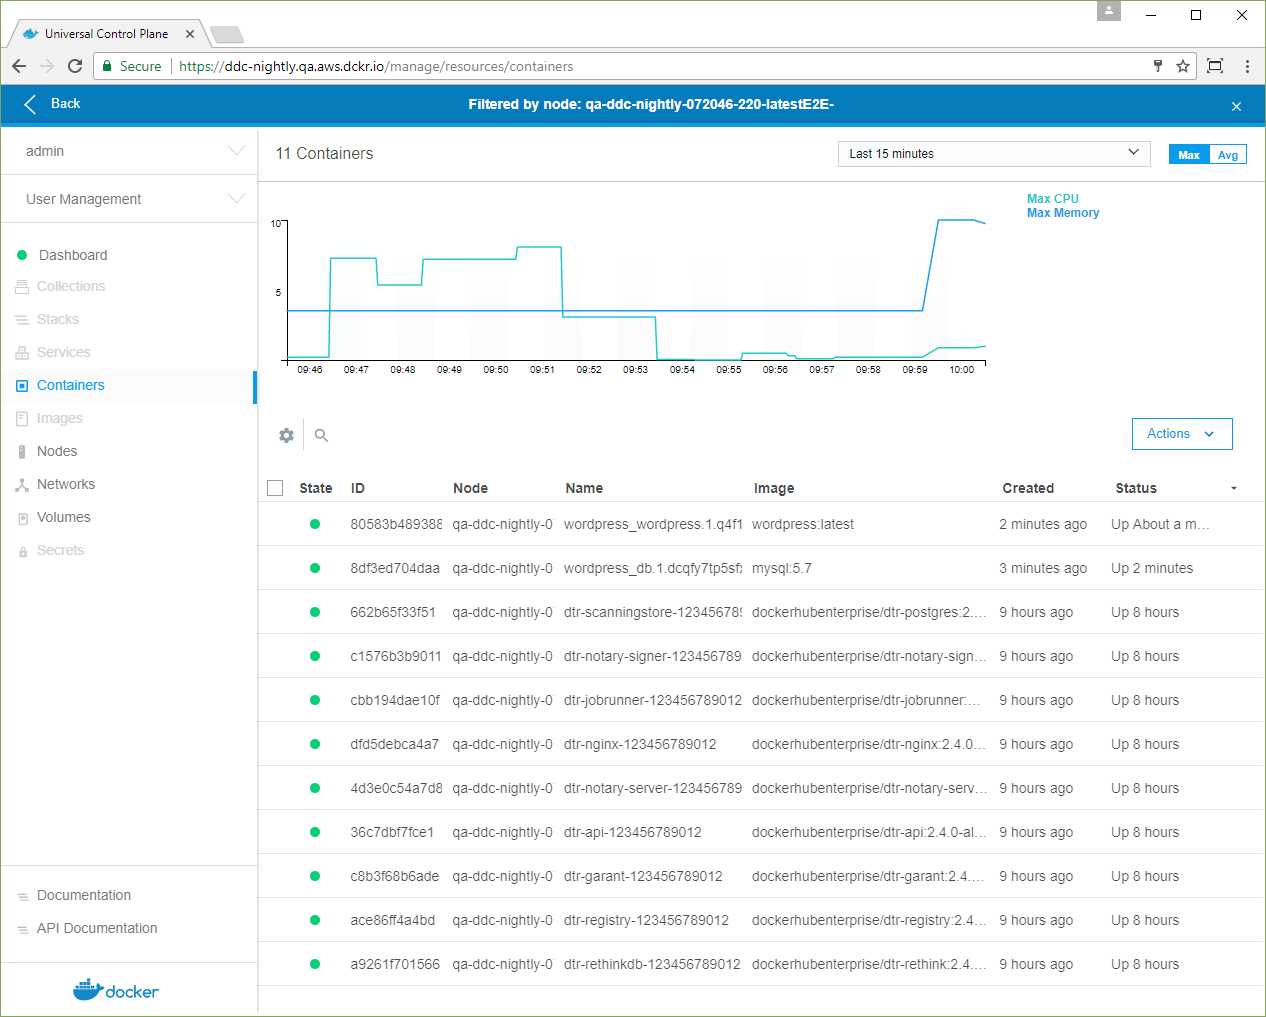Toggle the select-all containers checkbox
The image size is (1266, 1017).
click(276, 488)
